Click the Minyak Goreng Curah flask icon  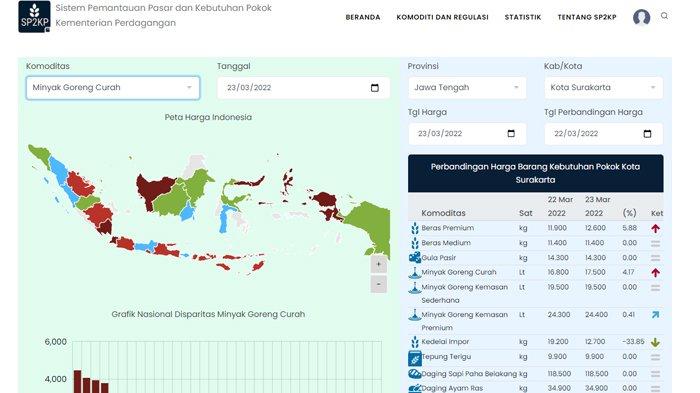(x=415, y=272)
